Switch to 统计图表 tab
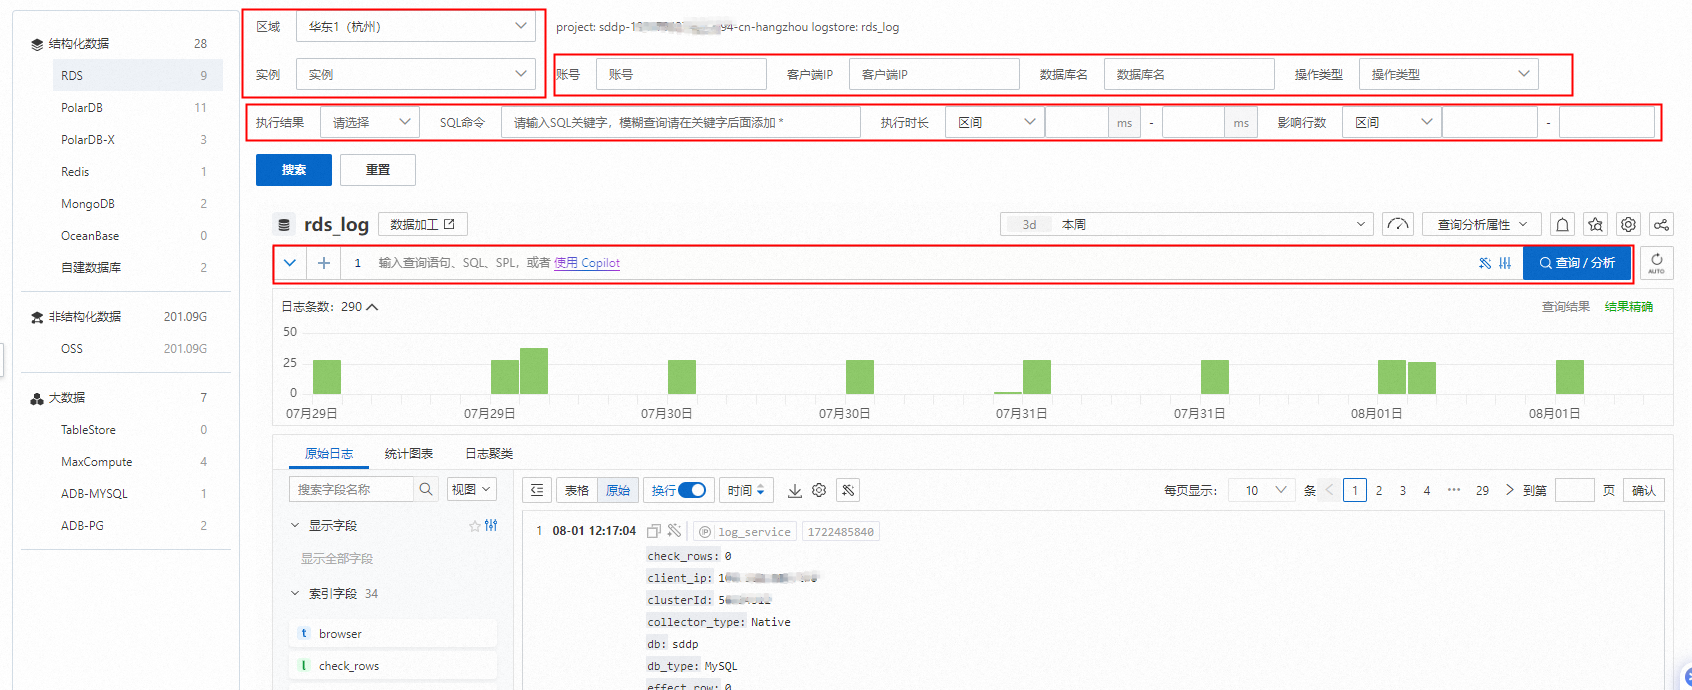Viewport: 1692px width, 690px height. click(409, 454)
